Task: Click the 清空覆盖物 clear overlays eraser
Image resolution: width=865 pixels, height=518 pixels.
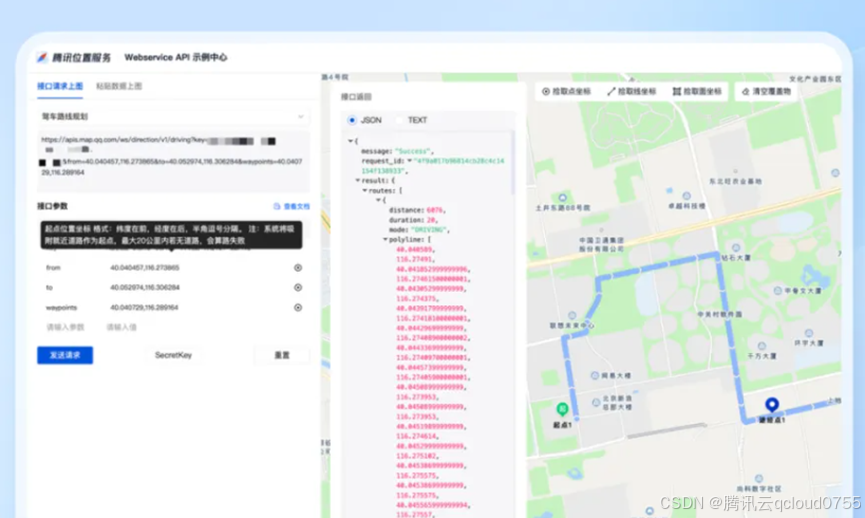Action: click(x=766, y=92)
